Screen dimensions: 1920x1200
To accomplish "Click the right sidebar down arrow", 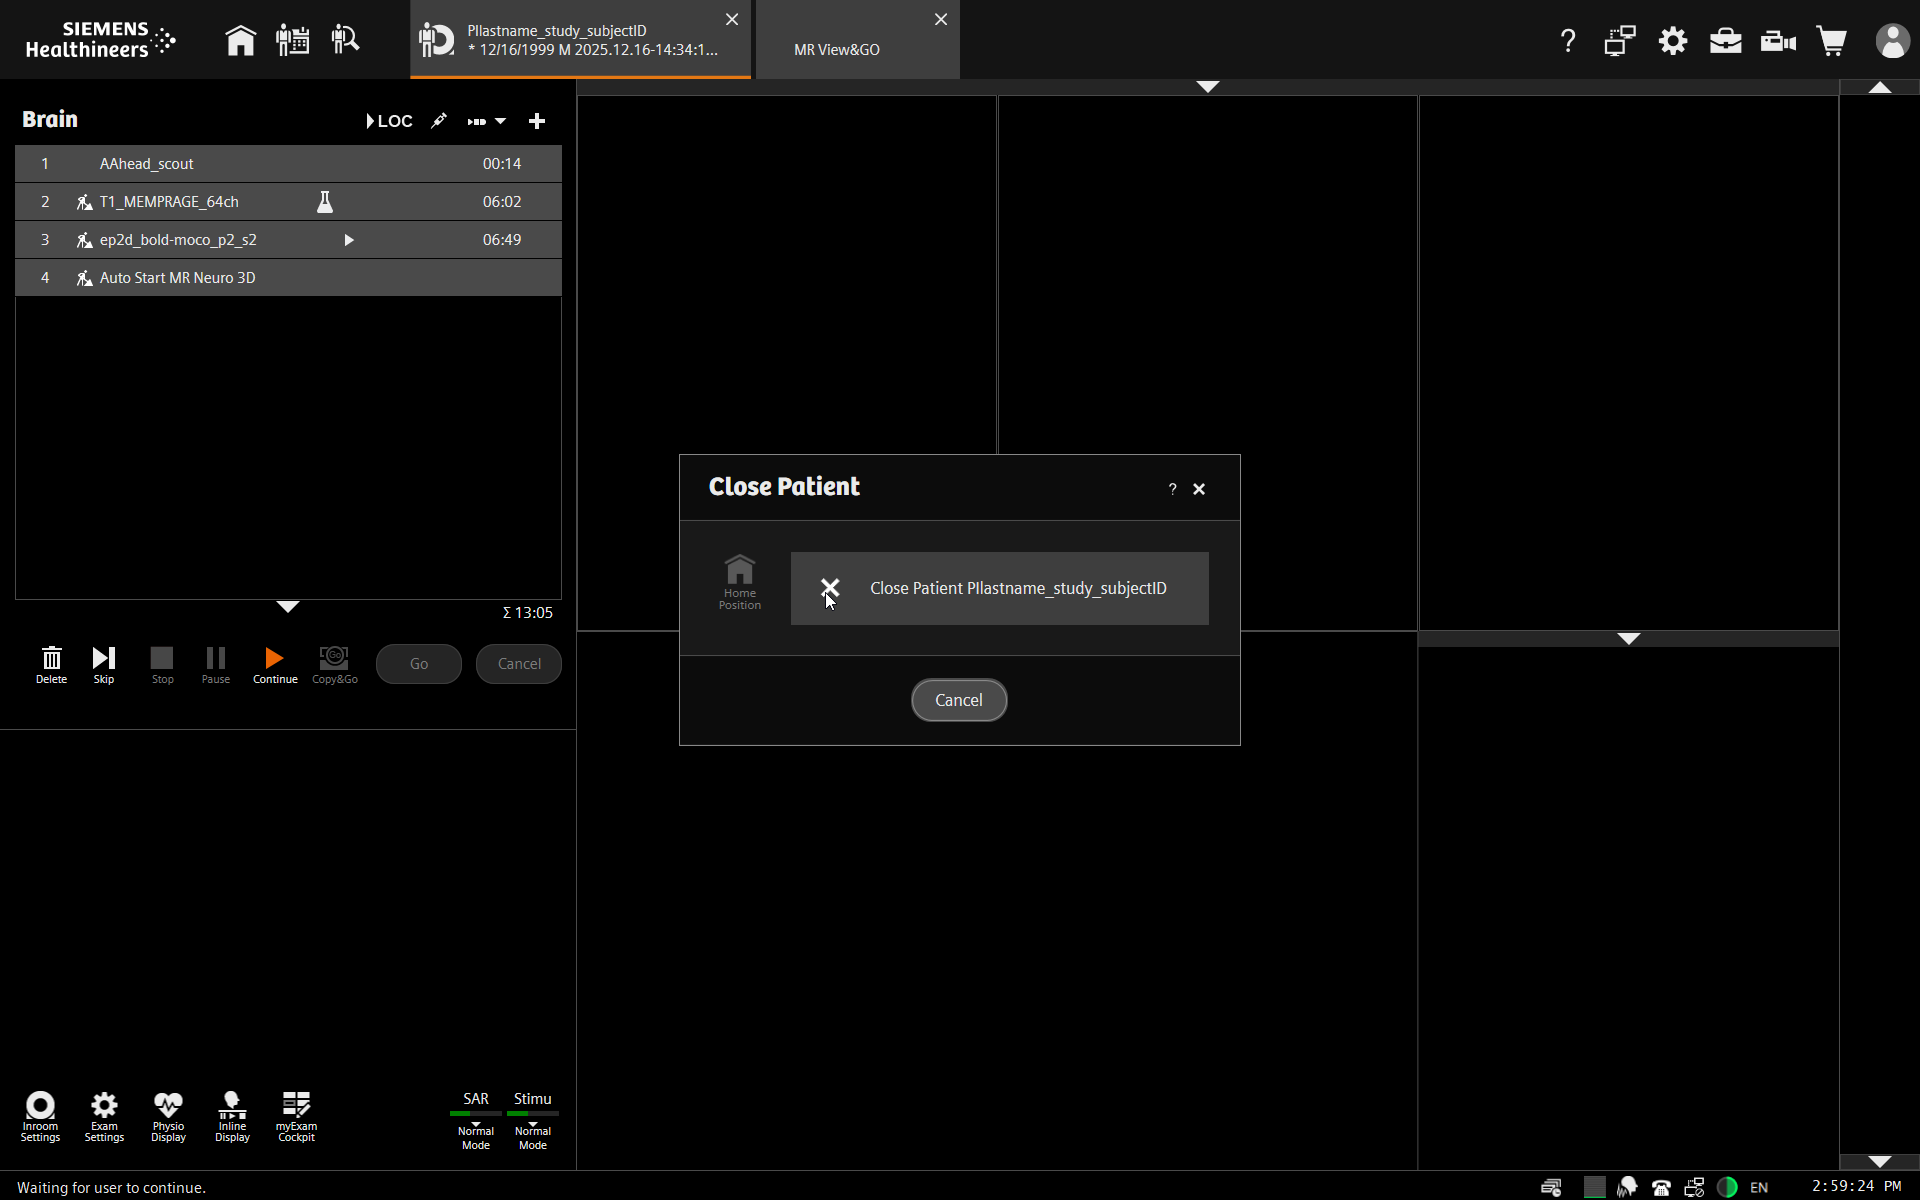I will (1880, 1161).
